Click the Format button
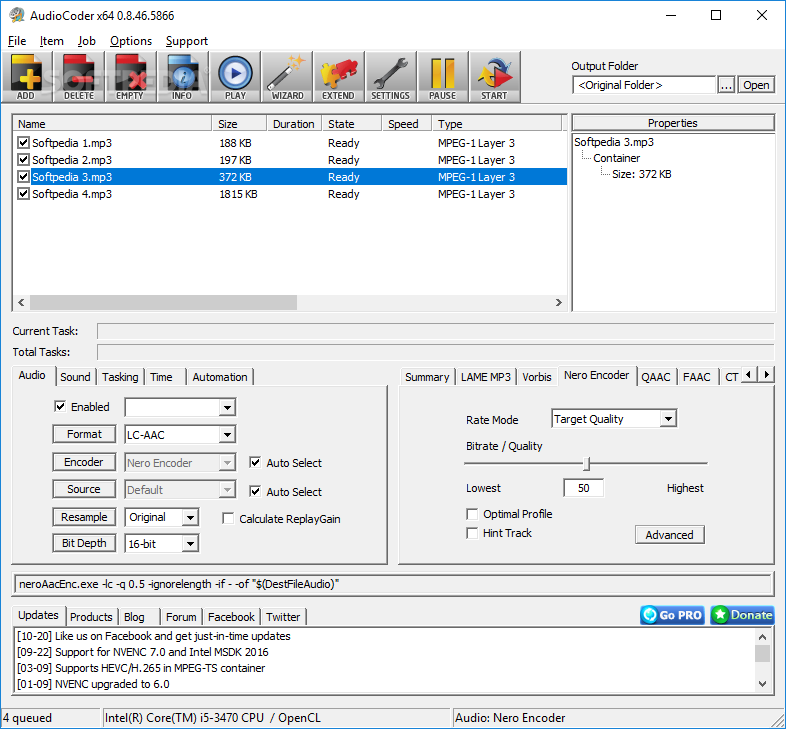 pyautogui.click(x=84, y=434)
